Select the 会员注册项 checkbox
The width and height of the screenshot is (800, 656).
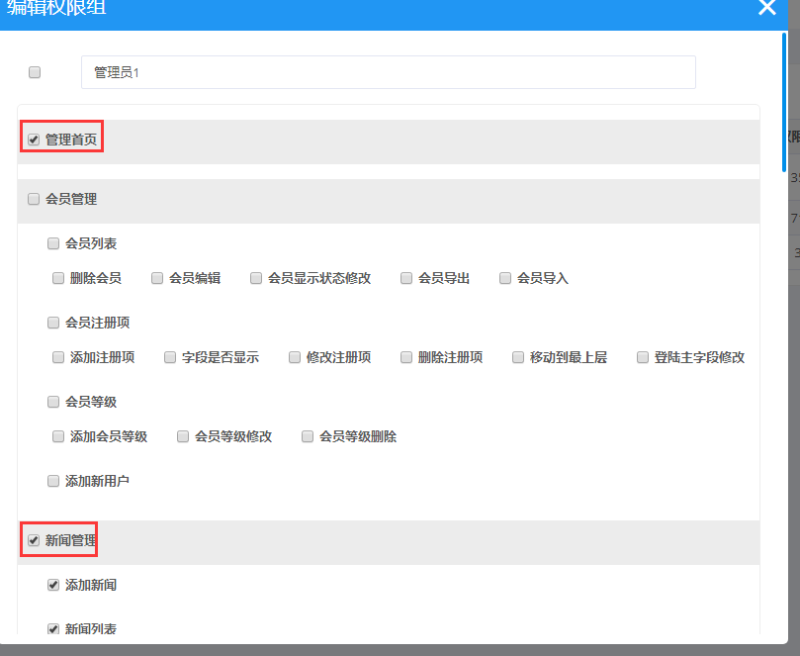pos(53,322)
